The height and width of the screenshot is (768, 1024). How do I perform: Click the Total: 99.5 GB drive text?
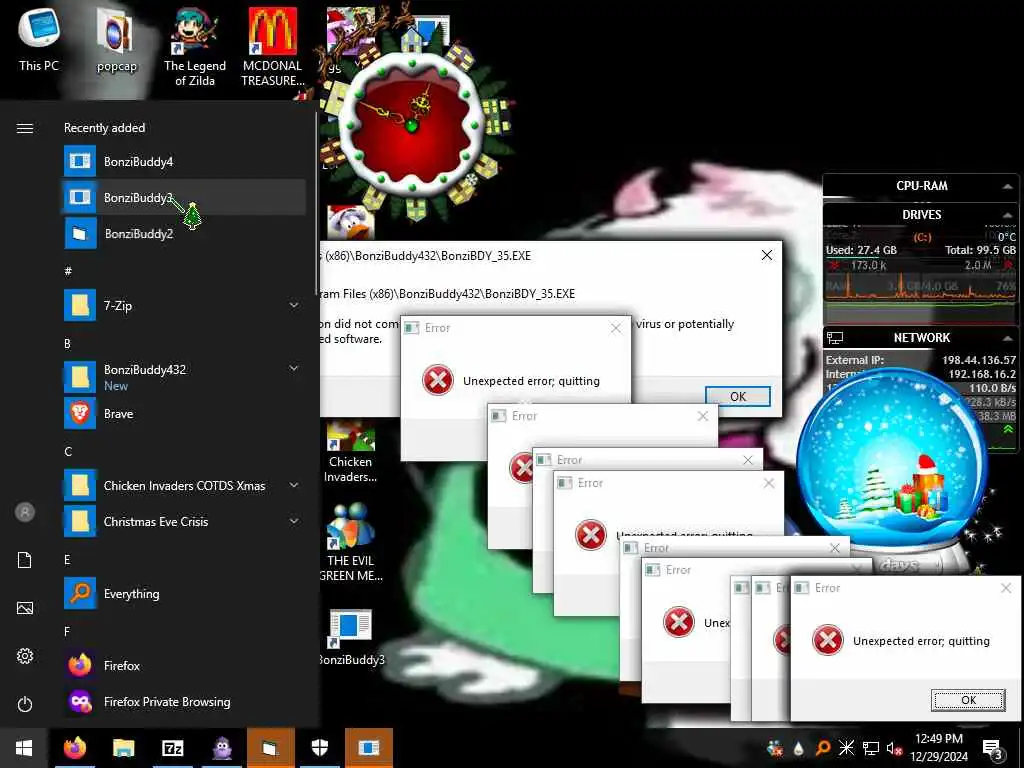pos(980,250)
